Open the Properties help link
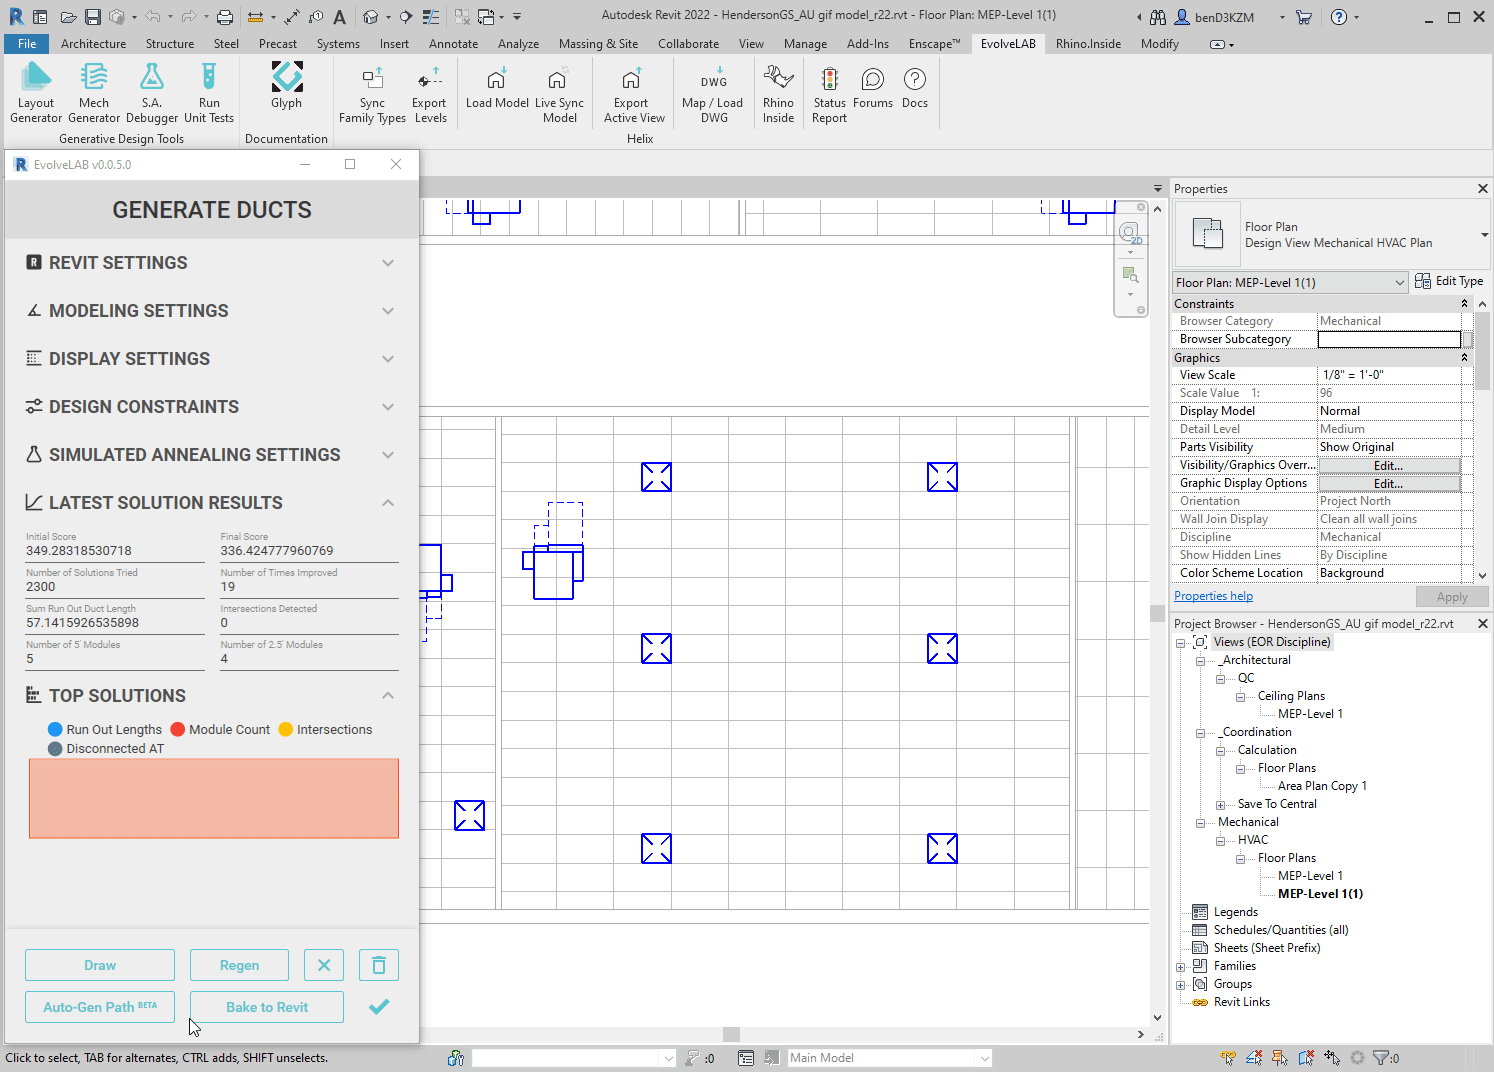Viewport: 1494px width, 1072px height. [x=1213, y=596]
